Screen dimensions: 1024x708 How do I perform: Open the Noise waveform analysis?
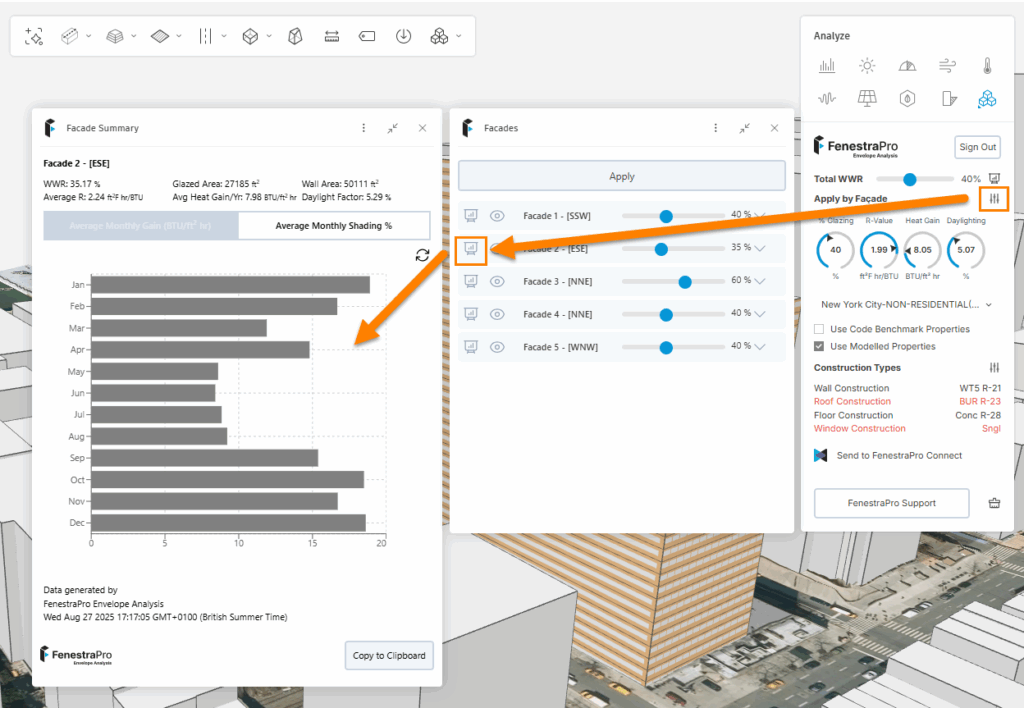pos(827,99)
